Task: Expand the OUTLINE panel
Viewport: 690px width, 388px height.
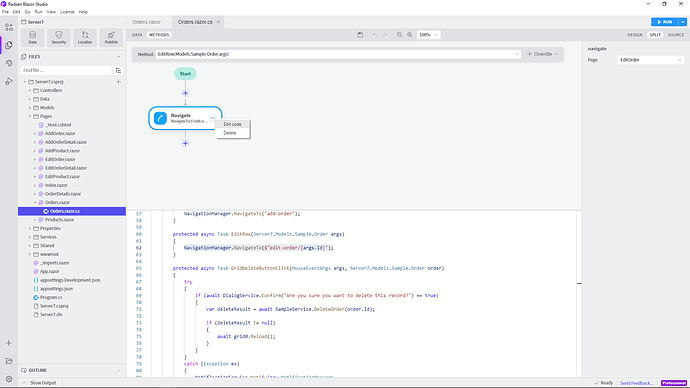Action: [118, 370]
